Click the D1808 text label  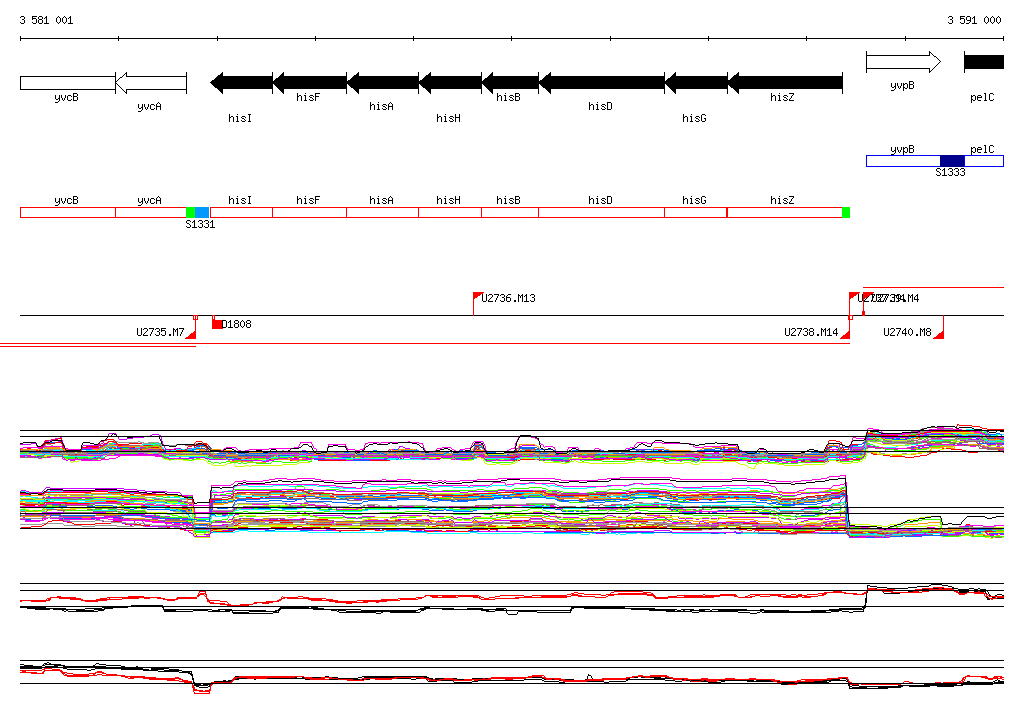coord(236,324)
